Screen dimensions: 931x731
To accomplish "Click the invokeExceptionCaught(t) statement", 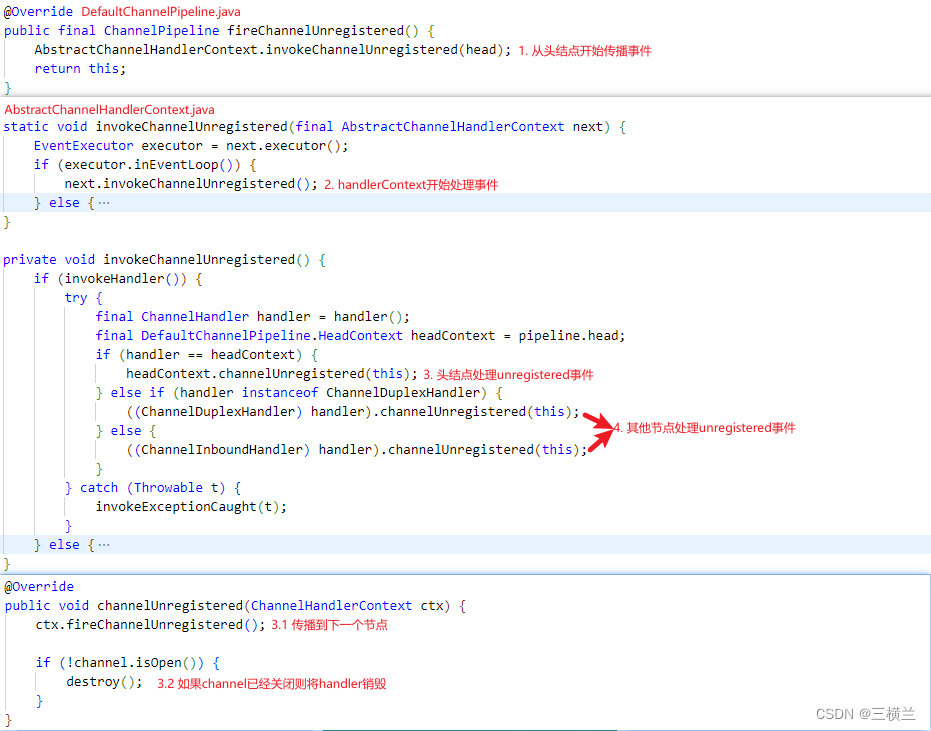I will pos(191,507).
